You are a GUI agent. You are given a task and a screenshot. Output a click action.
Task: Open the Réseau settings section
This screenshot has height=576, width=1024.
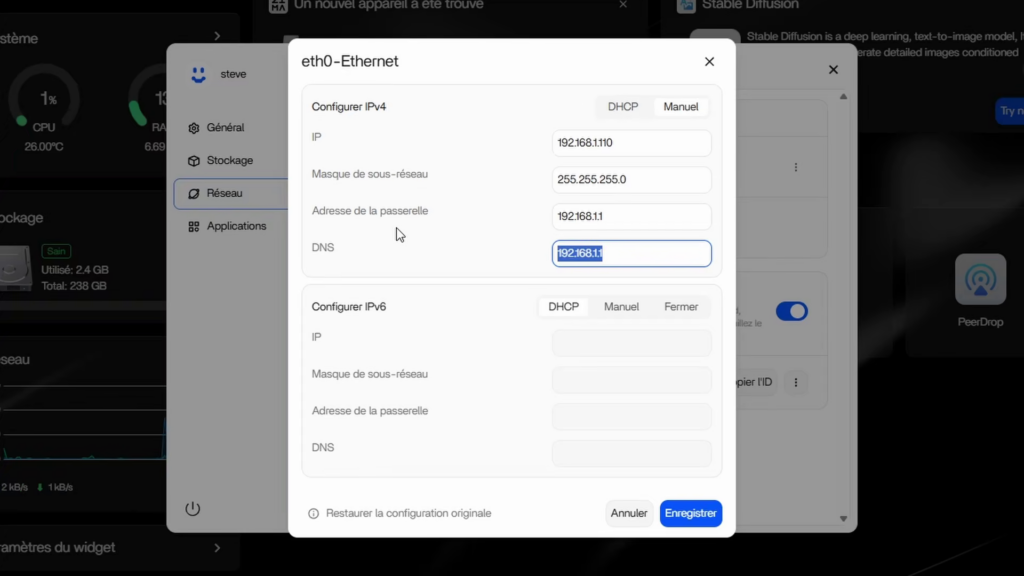(224, 194)
